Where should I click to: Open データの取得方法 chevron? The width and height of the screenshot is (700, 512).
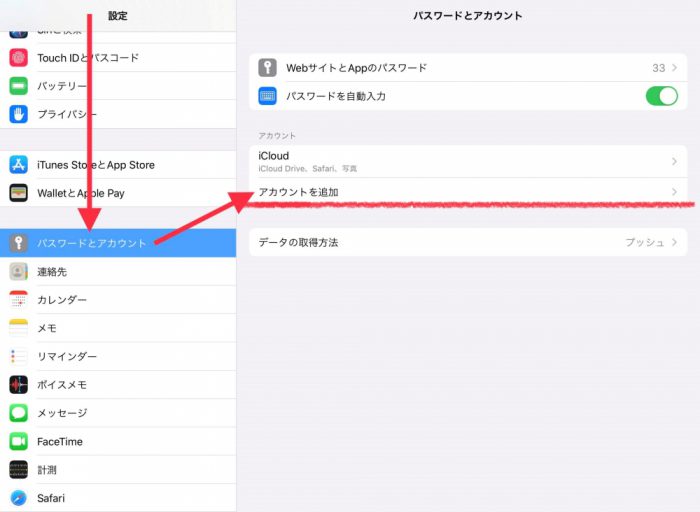tap(674, 242)
